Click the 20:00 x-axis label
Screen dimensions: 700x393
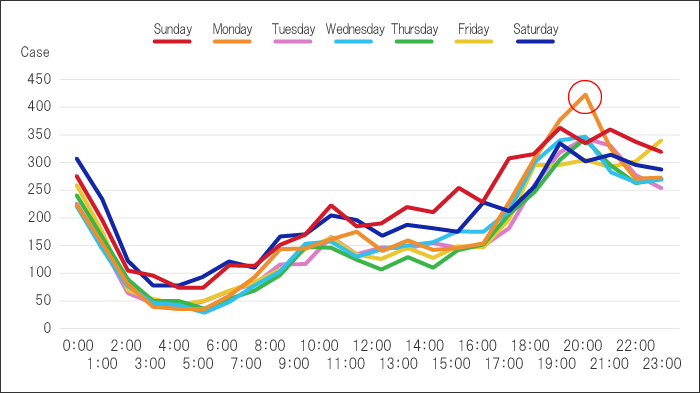[583, 346]
